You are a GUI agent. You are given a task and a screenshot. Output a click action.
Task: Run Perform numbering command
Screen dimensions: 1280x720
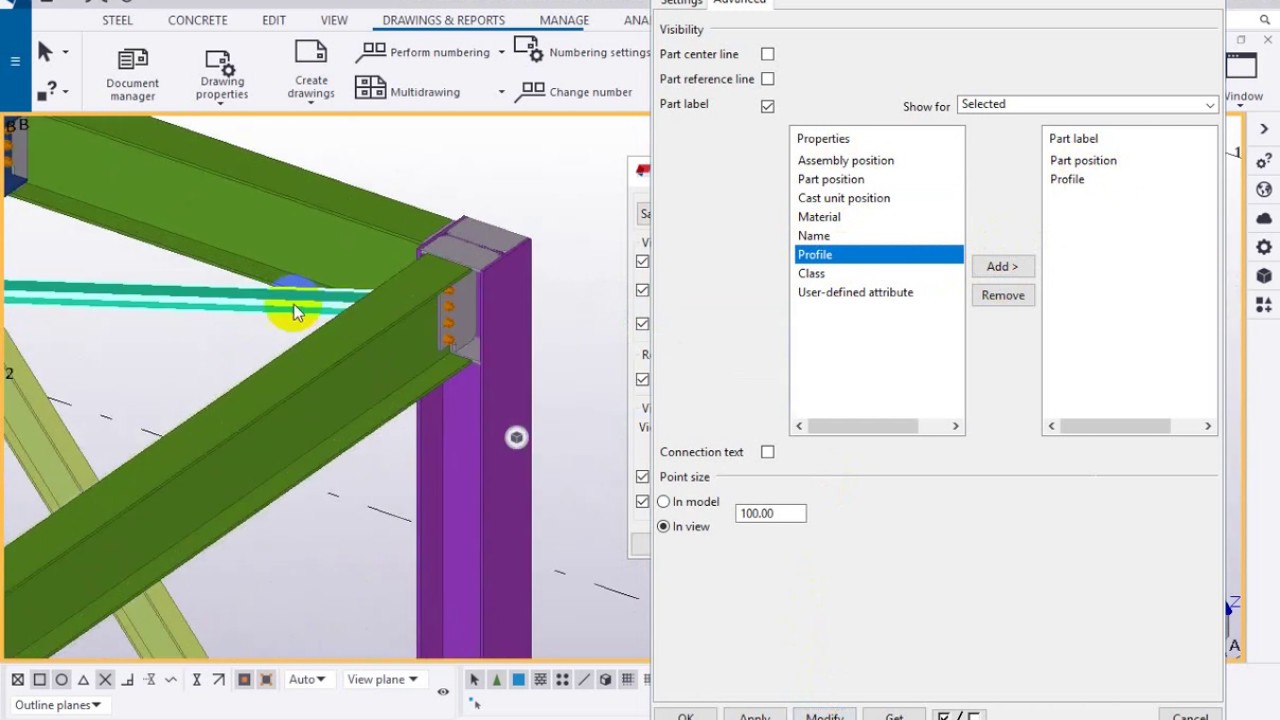tap(423, 52)
